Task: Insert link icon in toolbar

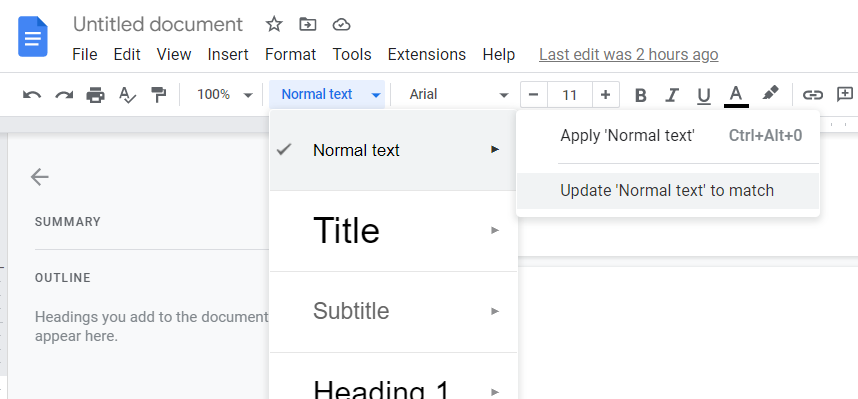Action: point(813,95)
